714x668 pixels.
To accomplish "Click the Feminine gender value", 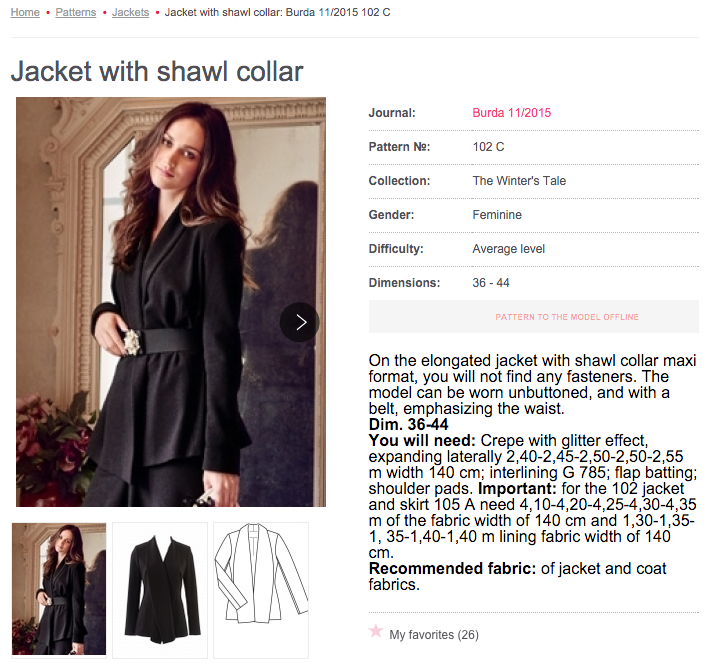I will pyautogui.click(x=497, y=214).
